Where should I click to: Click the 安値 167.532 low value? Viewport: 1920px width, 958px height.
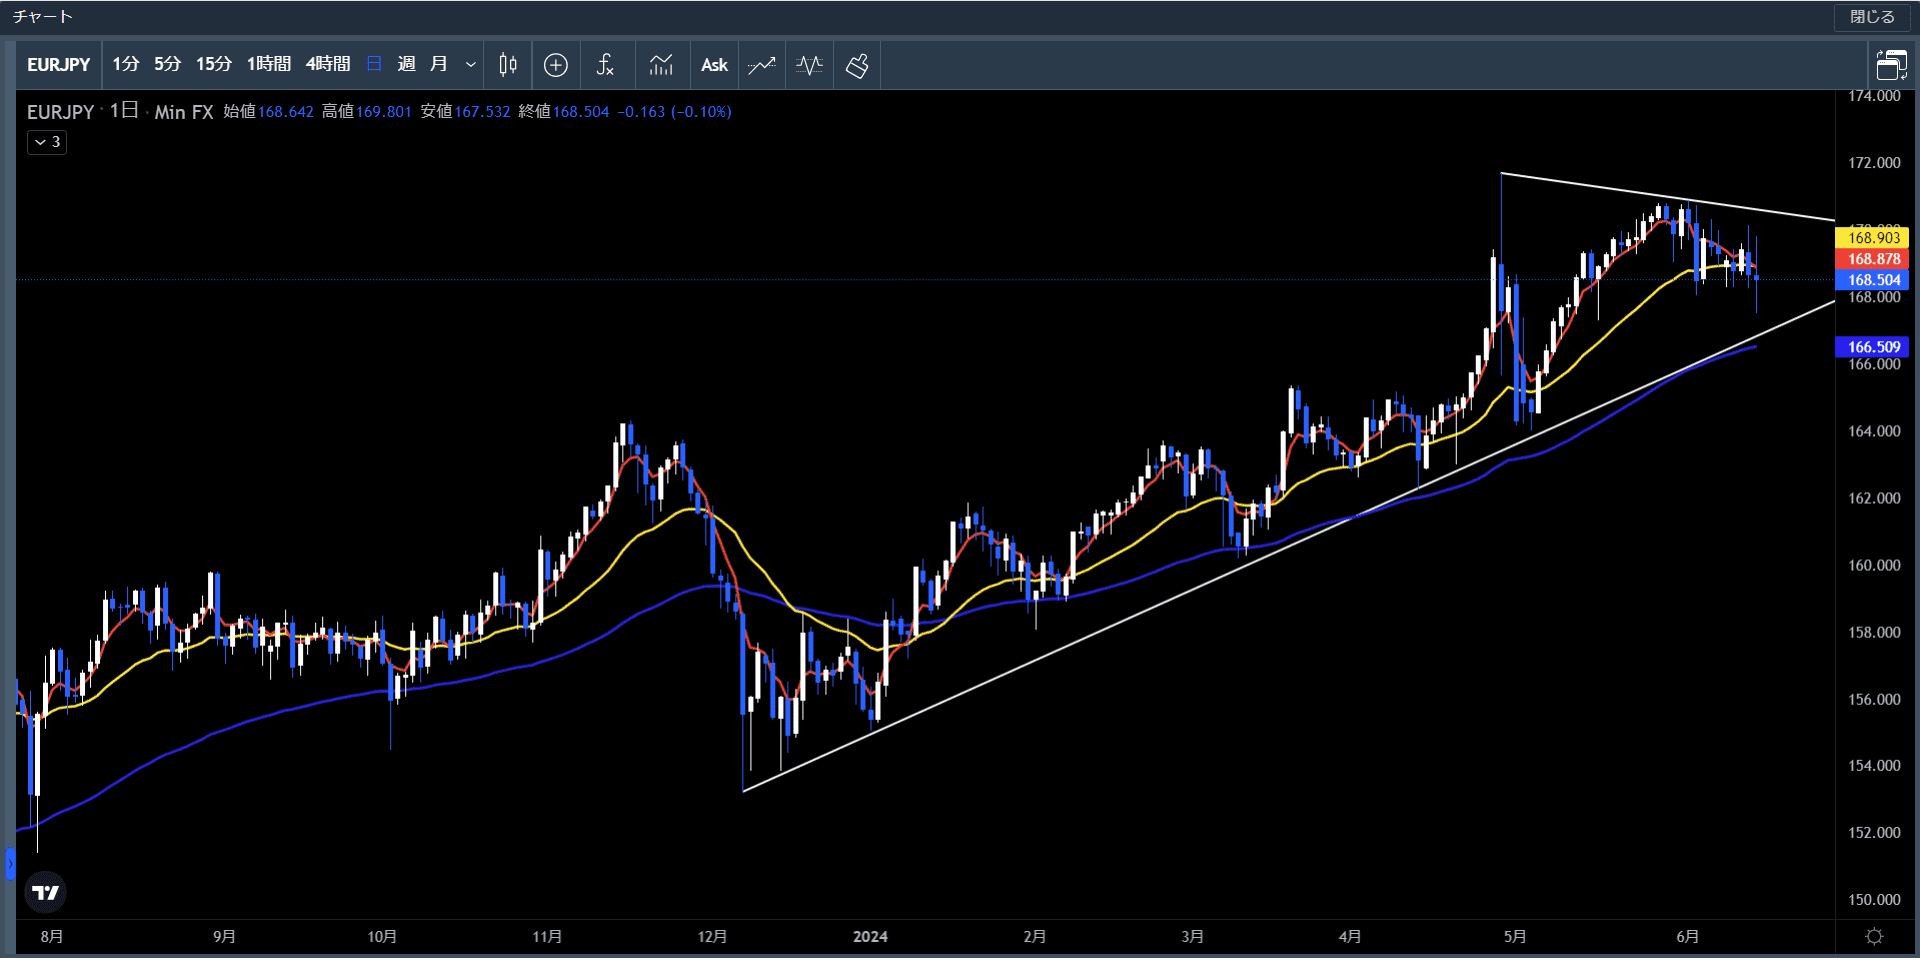pos(465,112)
